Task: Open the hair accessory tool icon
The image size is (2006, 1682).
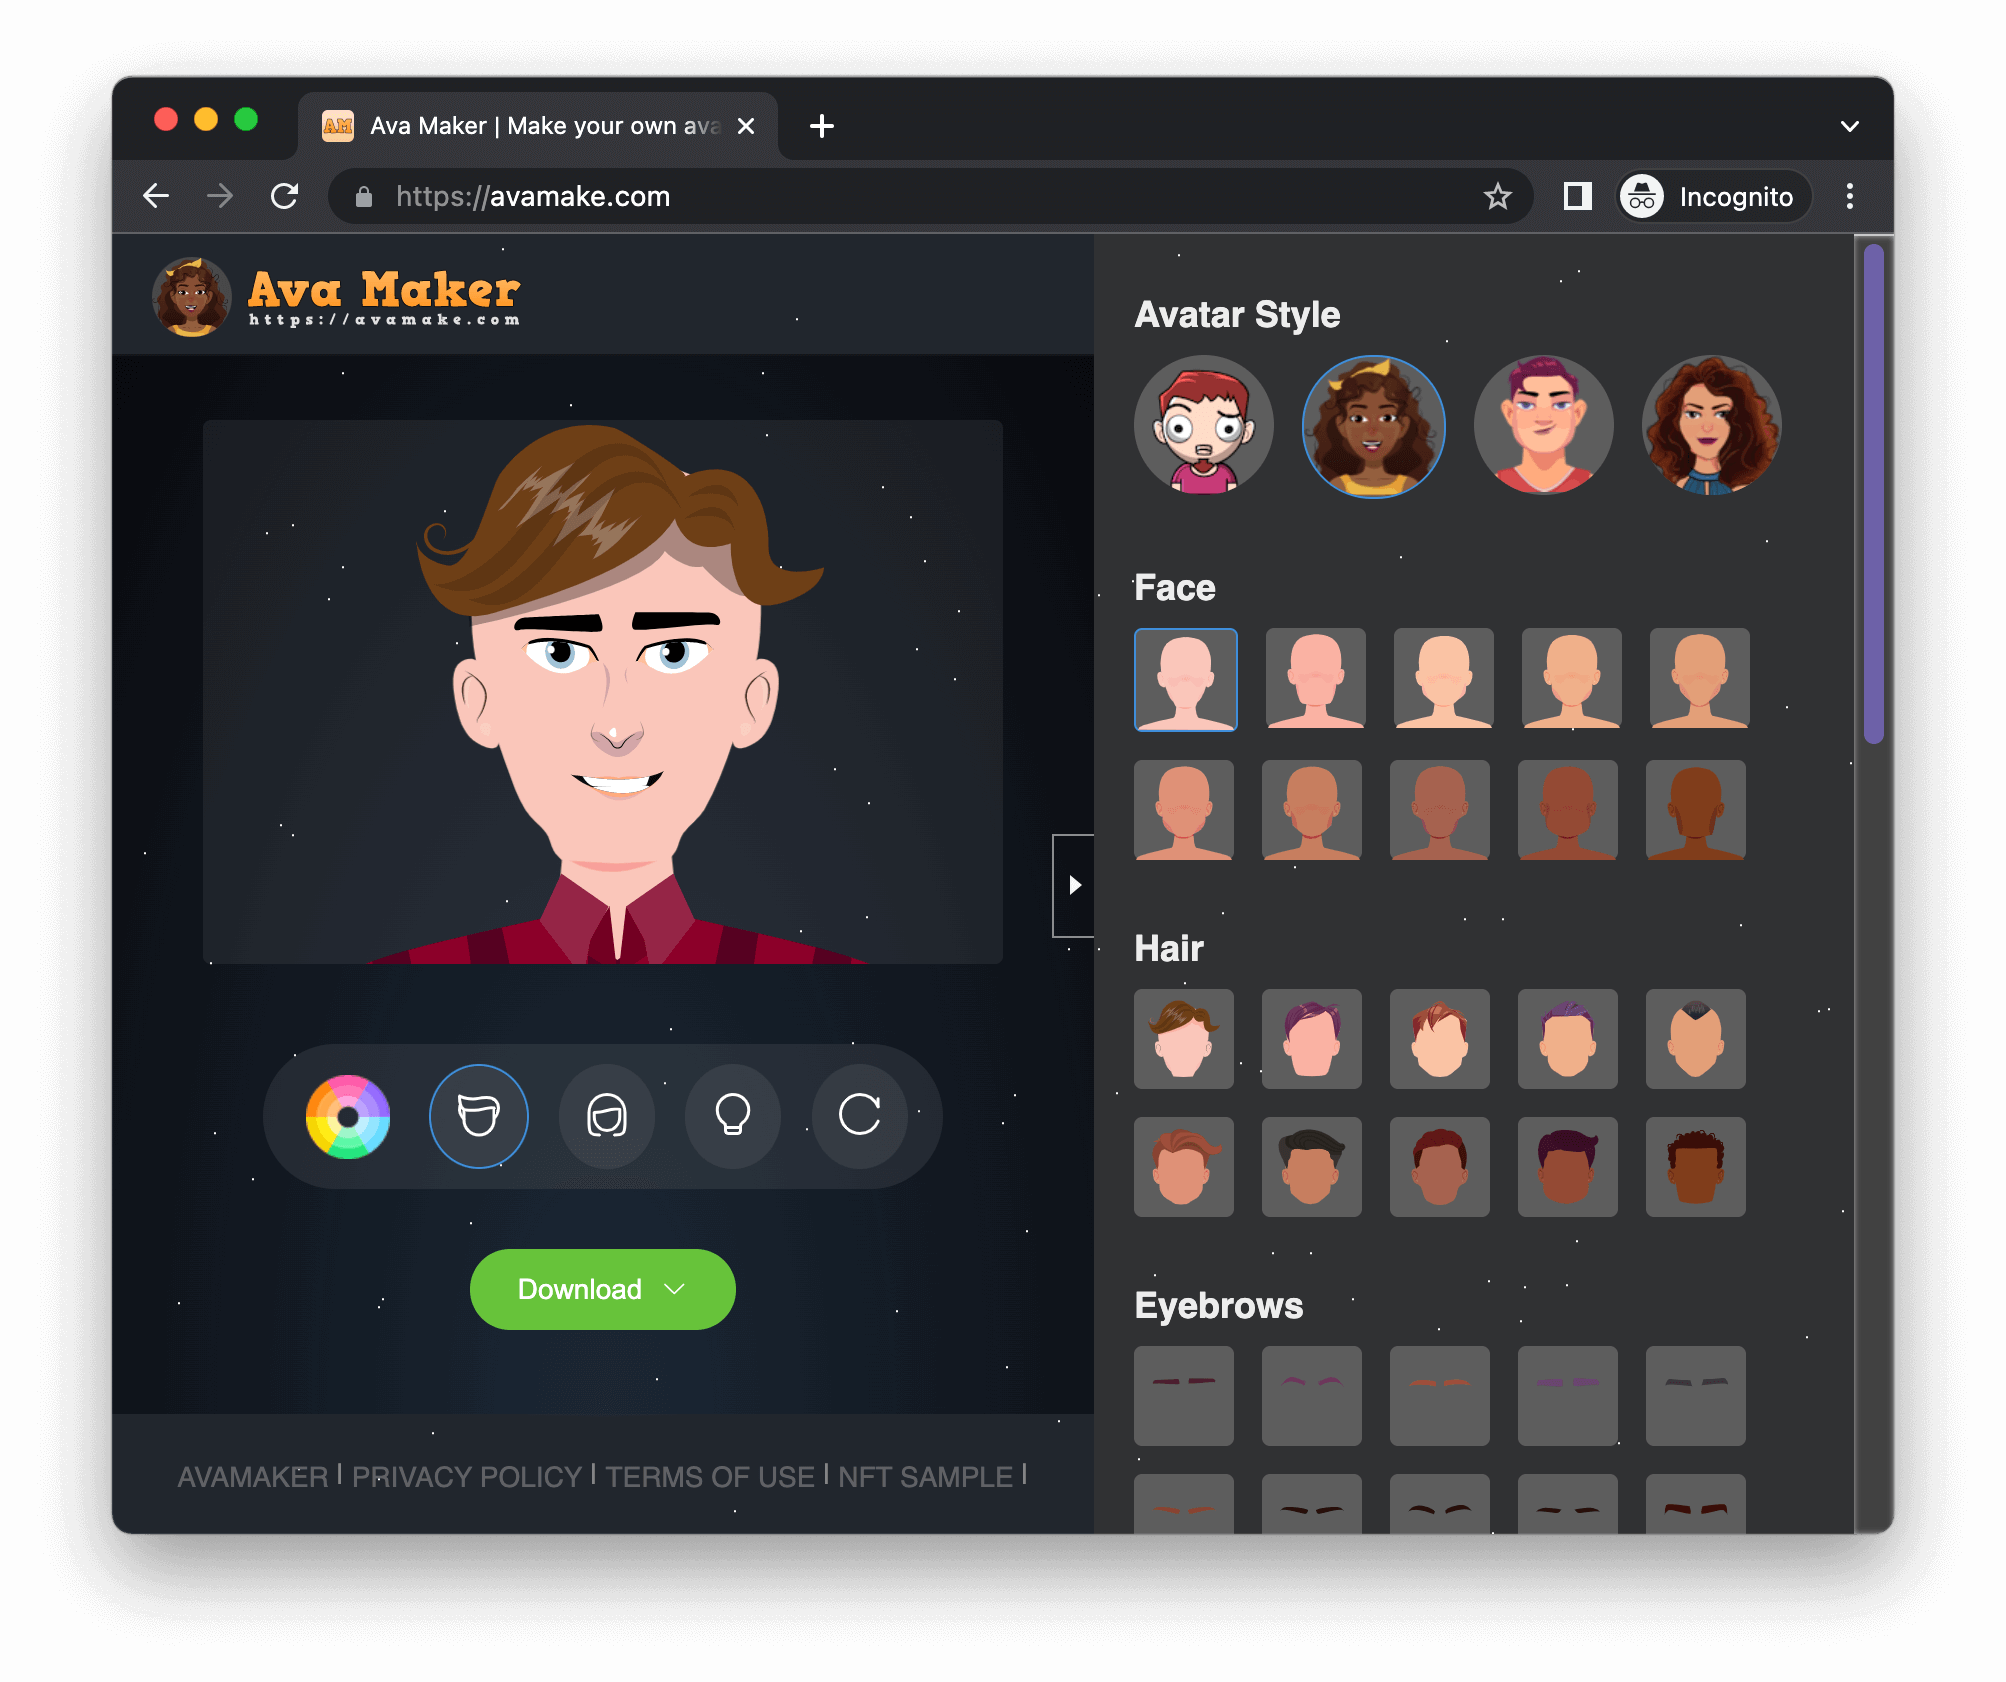Action: coord(607,1116)
